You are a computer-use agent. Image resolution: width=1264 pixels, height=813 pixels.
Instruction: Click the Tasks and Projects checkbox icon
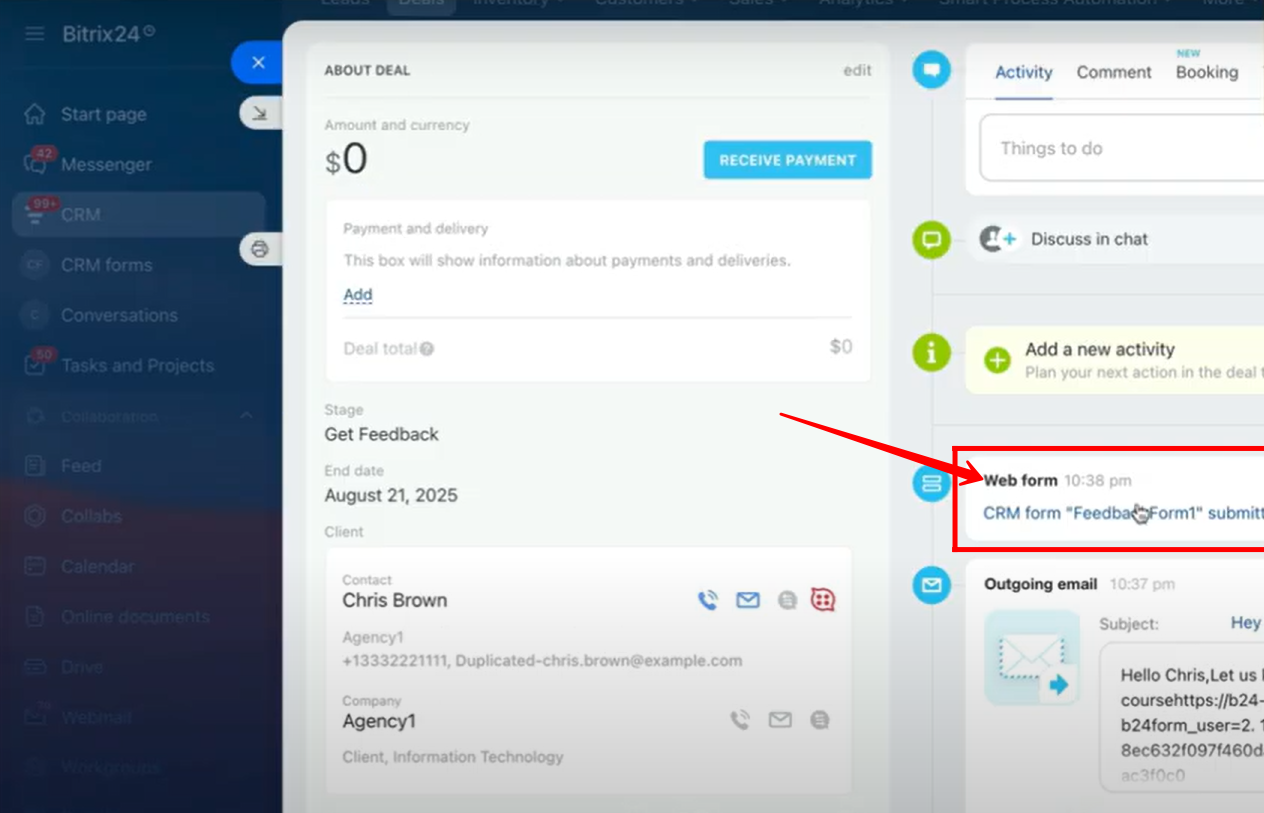point(35,365)
